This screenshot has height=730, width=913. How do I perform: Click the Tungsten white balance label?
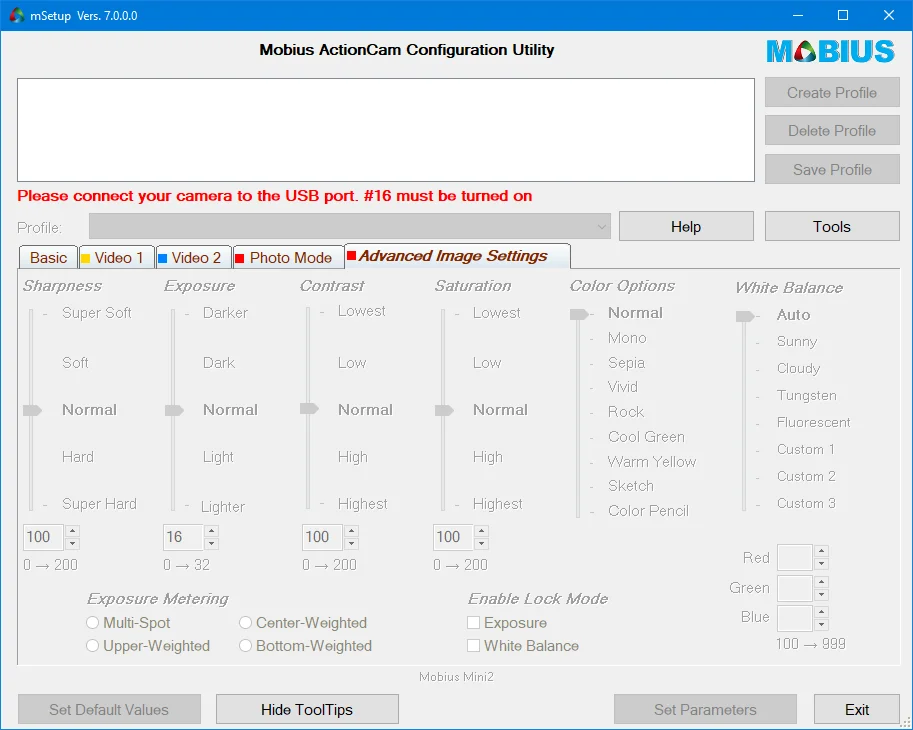click(806, 395)
